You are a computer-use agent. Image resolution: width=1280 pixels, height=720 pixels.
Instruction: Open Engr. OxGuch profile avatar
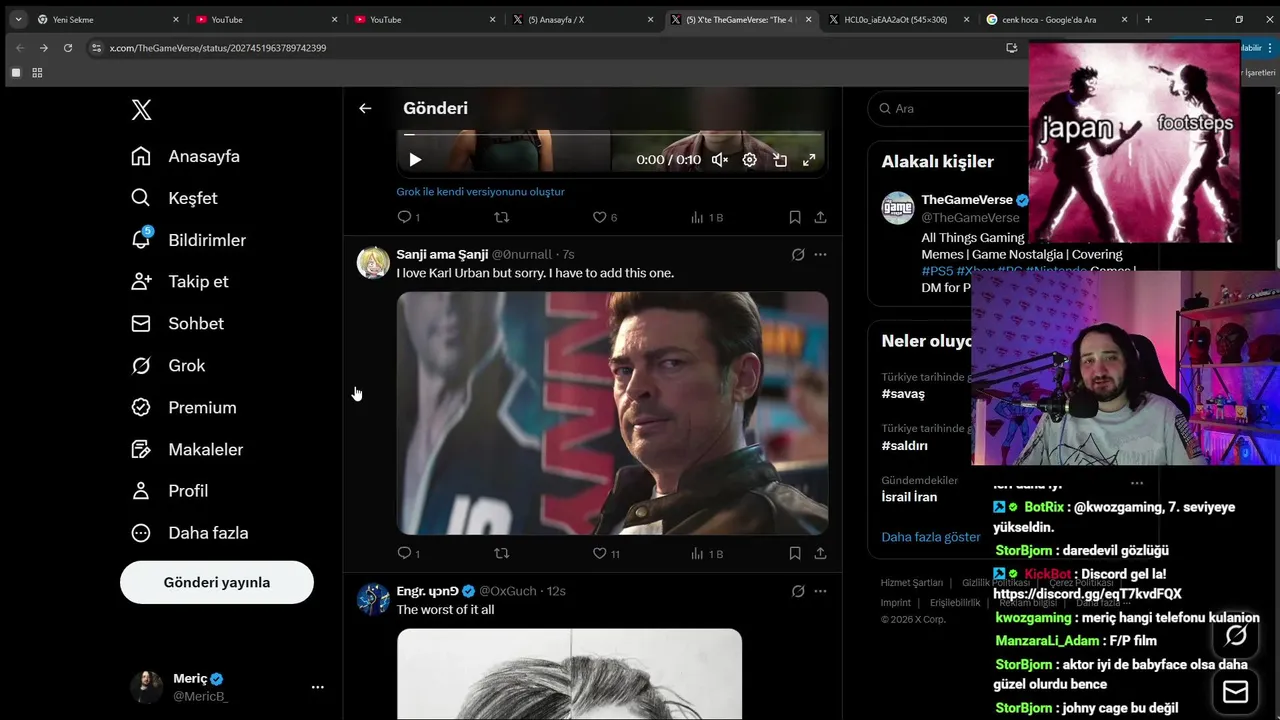tap(373, 598)
